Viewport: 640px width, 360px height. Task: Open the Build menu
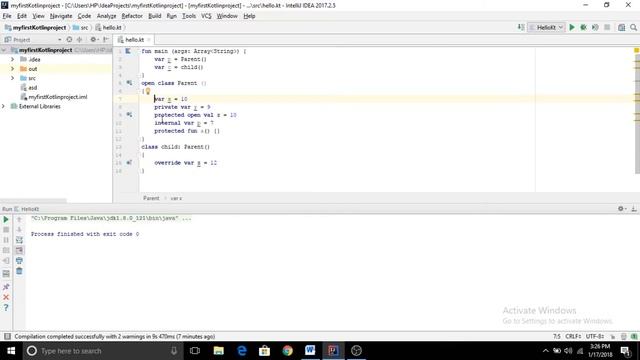click(154, 16)
